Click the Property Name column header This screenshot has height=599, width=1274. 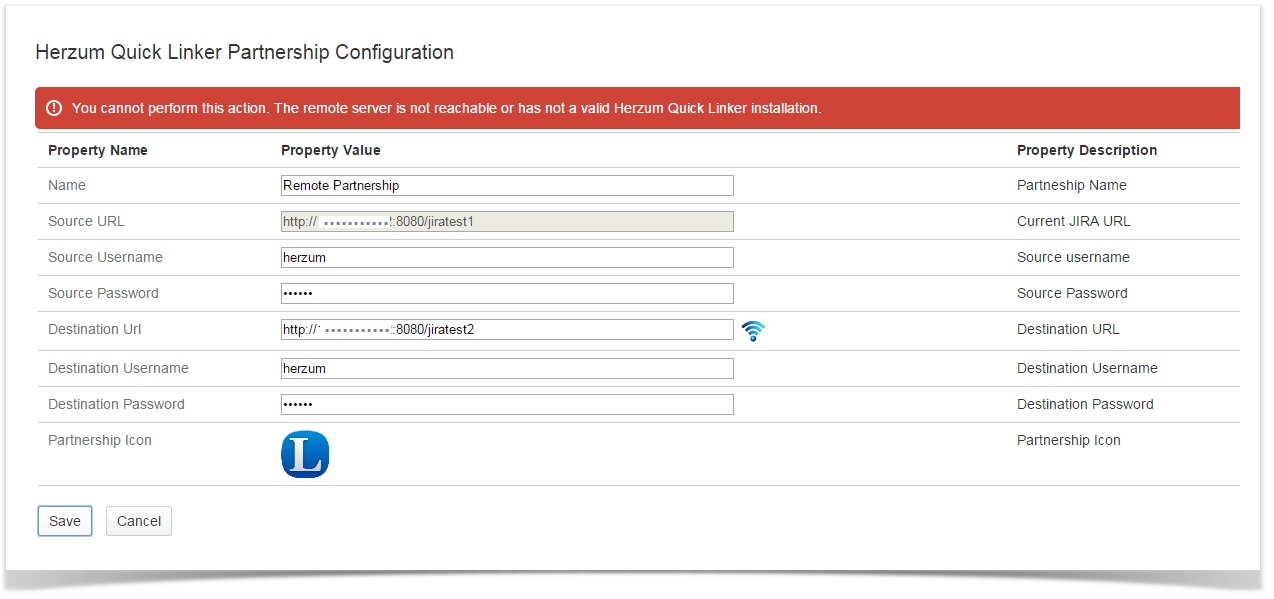[98, 150]
